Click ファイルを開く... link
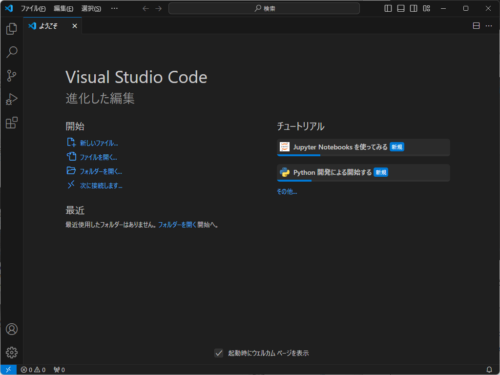This screenshot has height=375, width=500. click(x=98, y=157)
